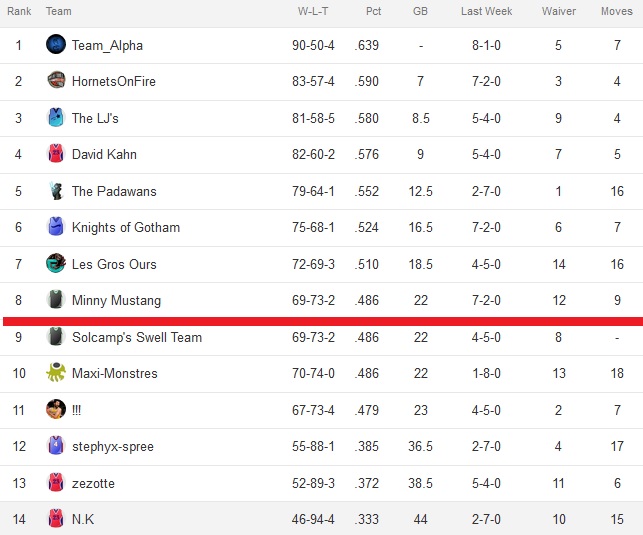643x535 pixels.
Task: Click N.K team name
Action: pyautogui.click(x=83, y=519)
